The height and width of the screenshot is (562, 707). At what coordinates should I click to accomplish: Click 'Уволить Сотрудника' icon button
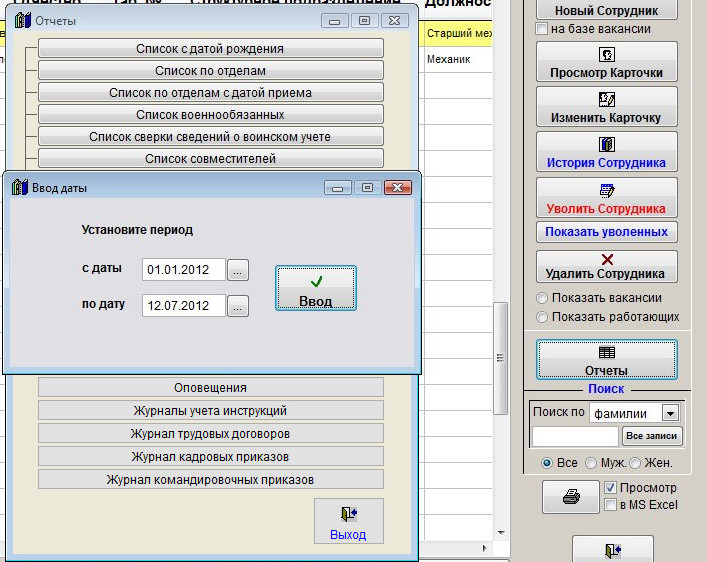pos(606,198)
